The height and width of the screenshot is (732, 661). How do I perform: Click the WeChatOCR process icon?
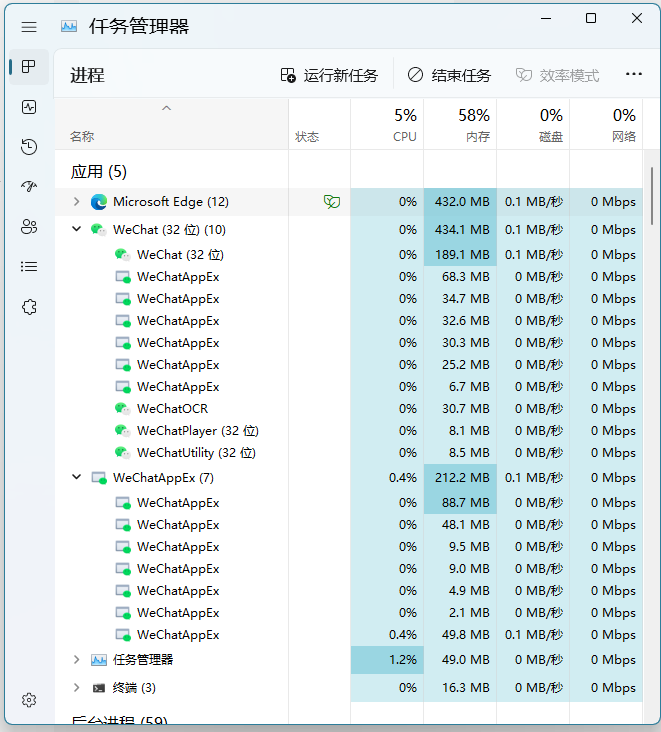click(x=122, y=408)
